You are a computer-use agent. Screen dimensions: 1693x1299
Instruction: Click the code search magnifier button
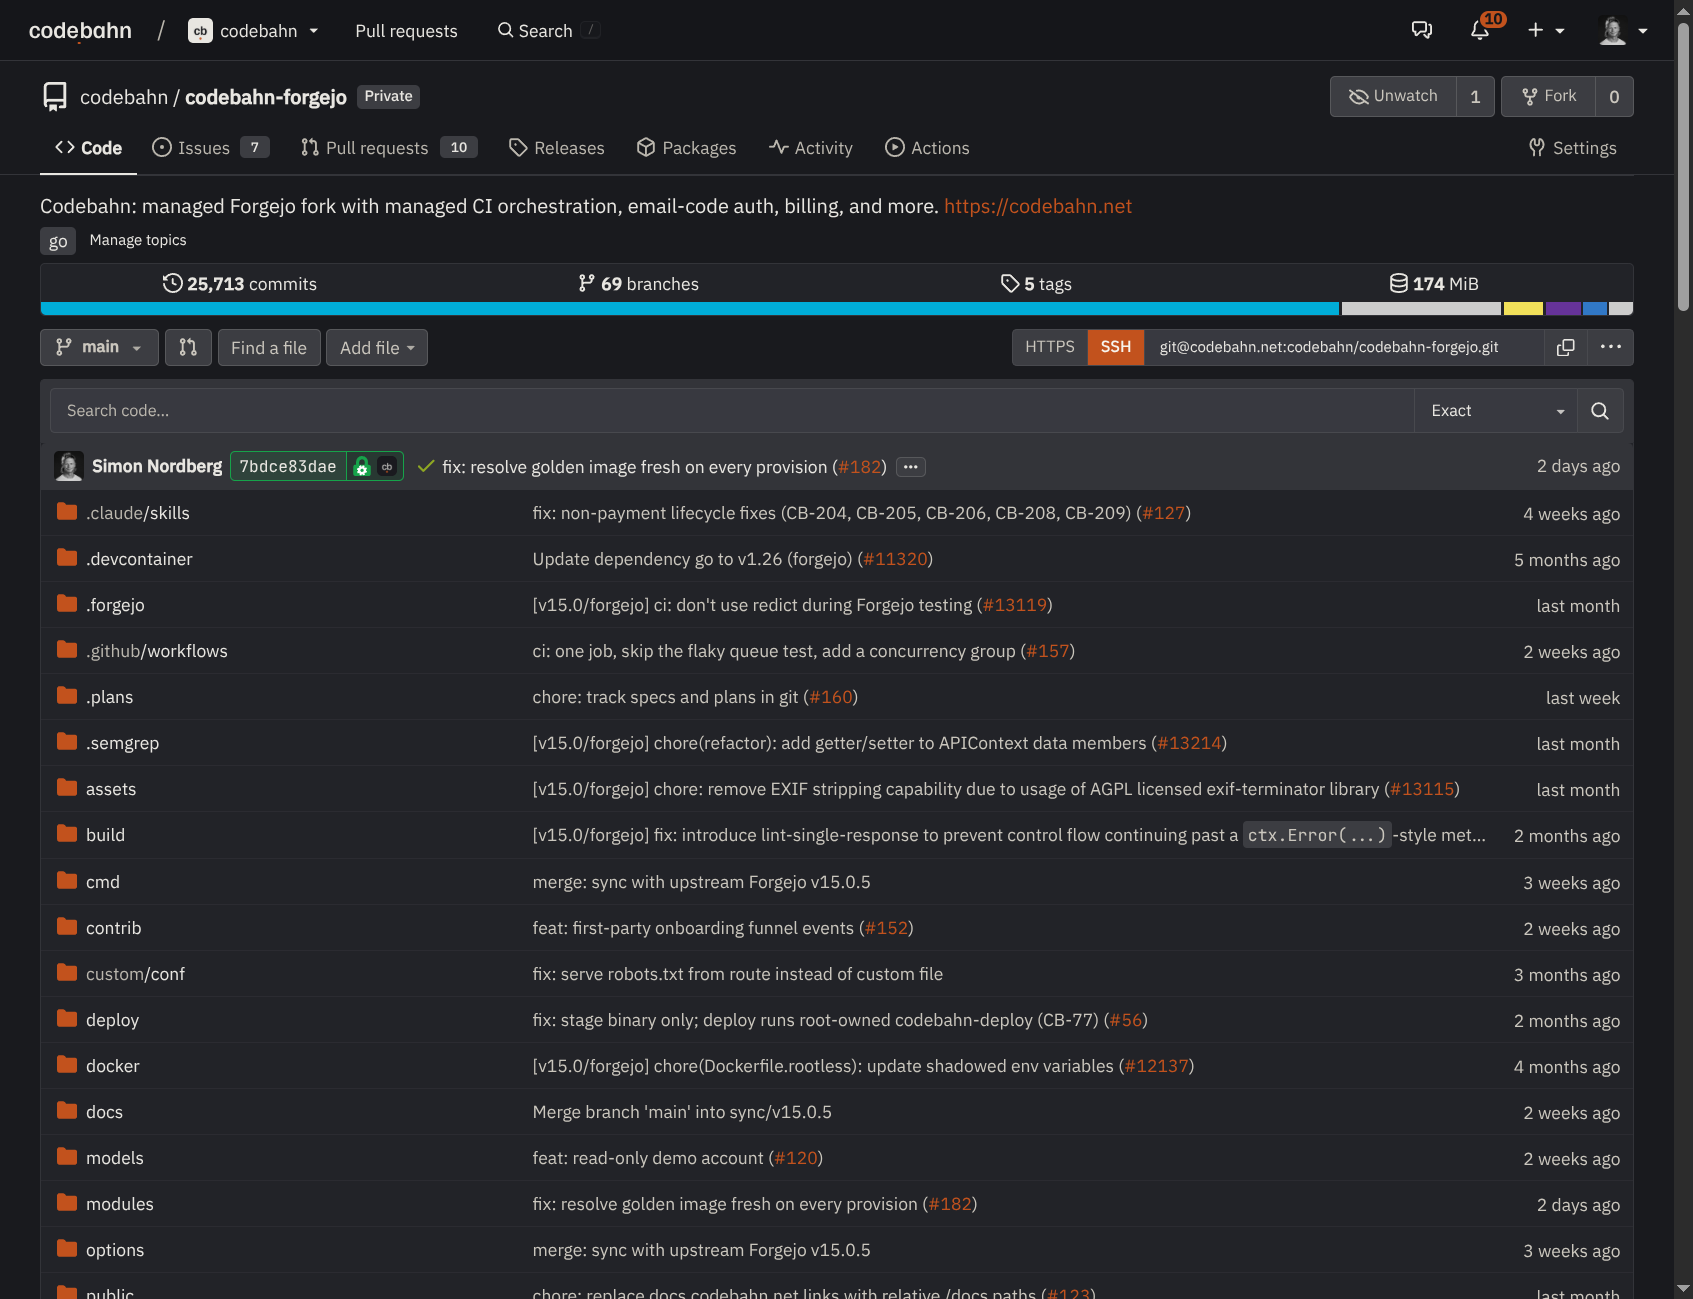(1600, 411)
